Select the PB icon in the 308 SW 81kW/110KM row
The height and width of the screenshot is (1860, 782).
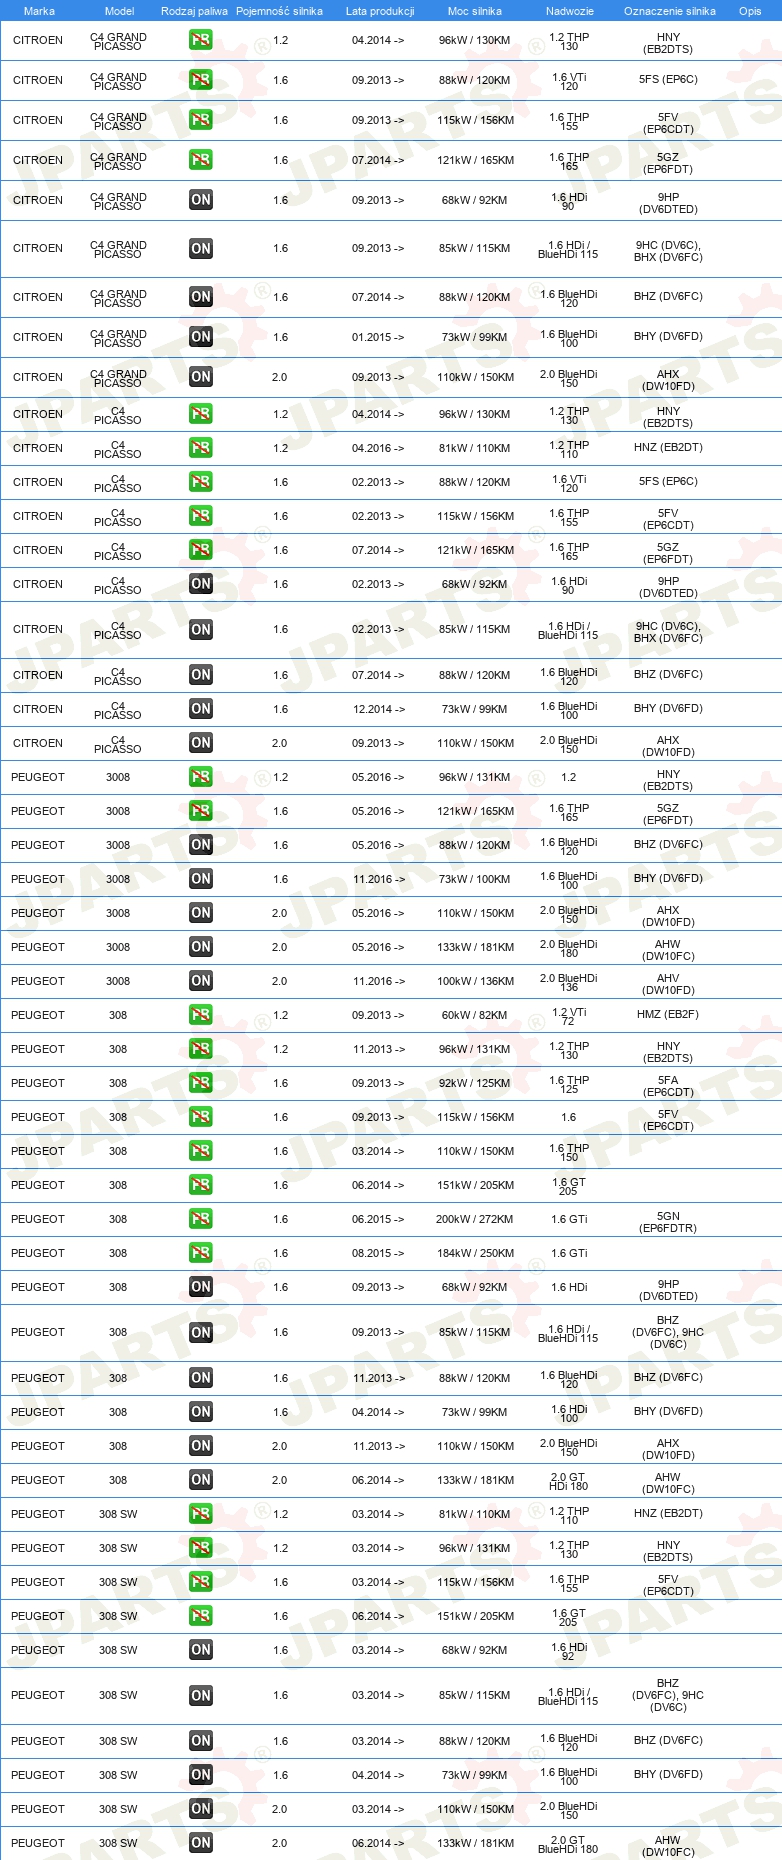[201, 1514]
